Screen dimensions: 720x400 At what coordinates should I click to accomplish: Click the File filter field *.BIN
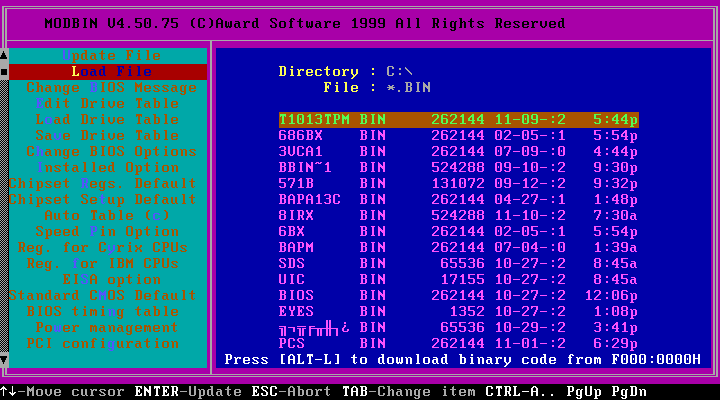pos(409,88)
